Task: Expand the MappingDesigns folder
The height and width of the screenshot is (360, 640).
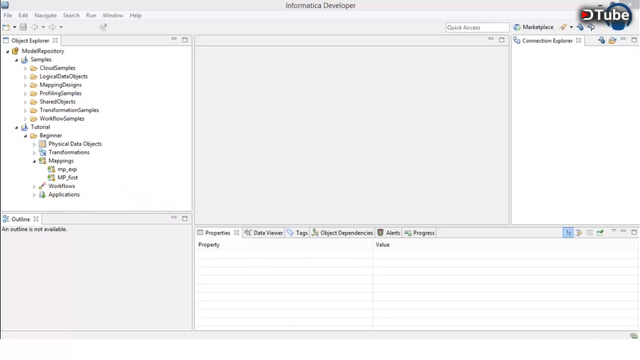Action: click(x=25, y=85)
